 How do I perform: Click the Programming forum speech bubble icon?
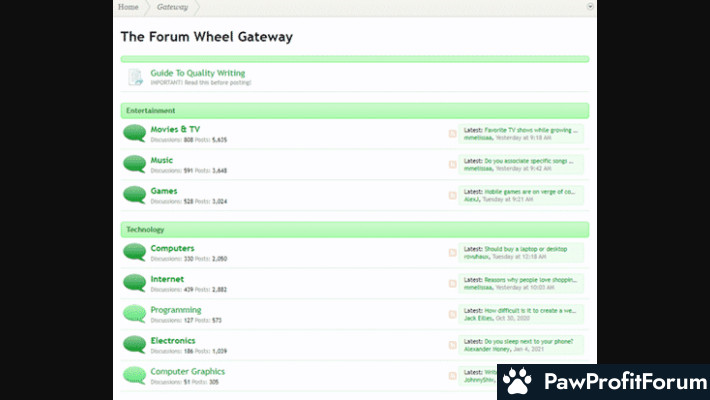click(134, 314)
